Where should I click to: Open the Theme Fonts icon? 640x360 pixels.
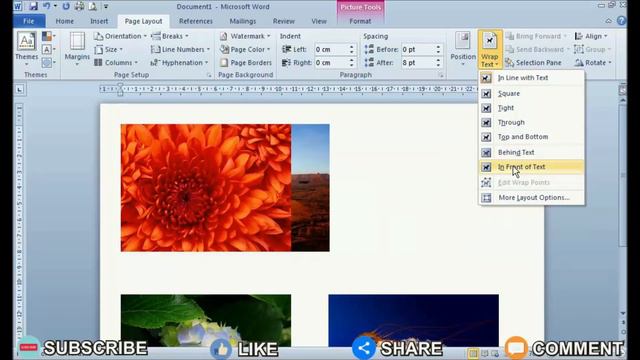click(47, 49)
